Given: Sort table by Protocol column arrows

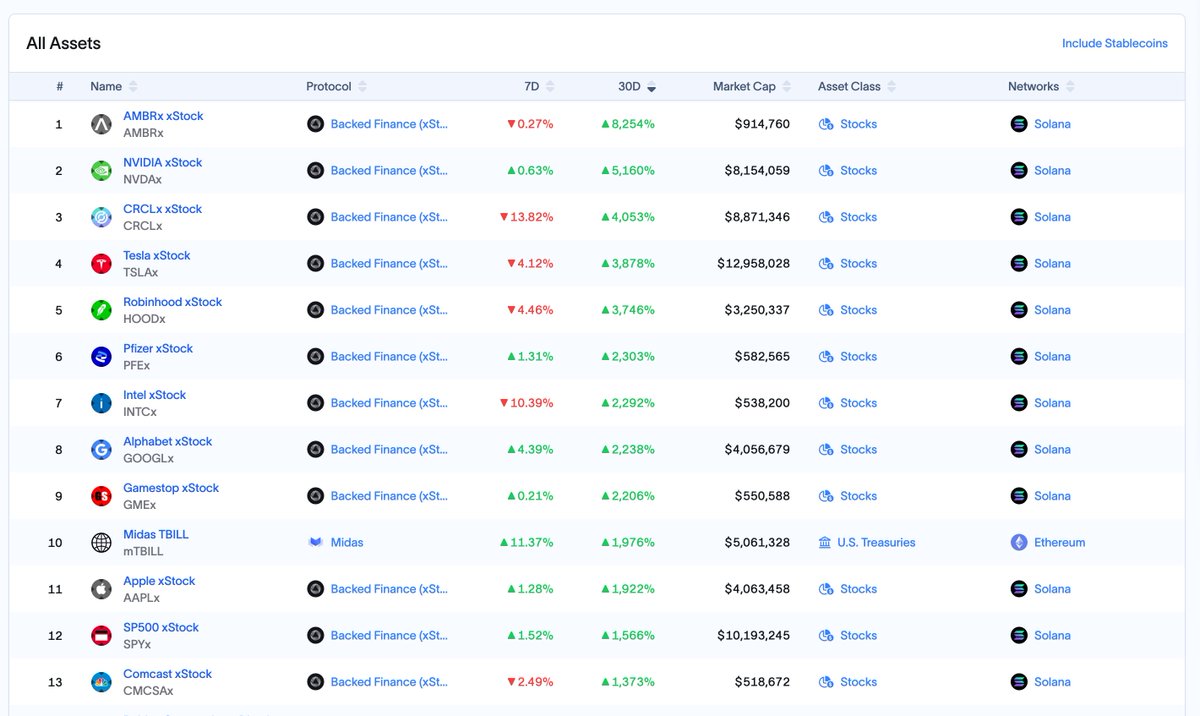Looking at the screenshot, I should point(362,87).
